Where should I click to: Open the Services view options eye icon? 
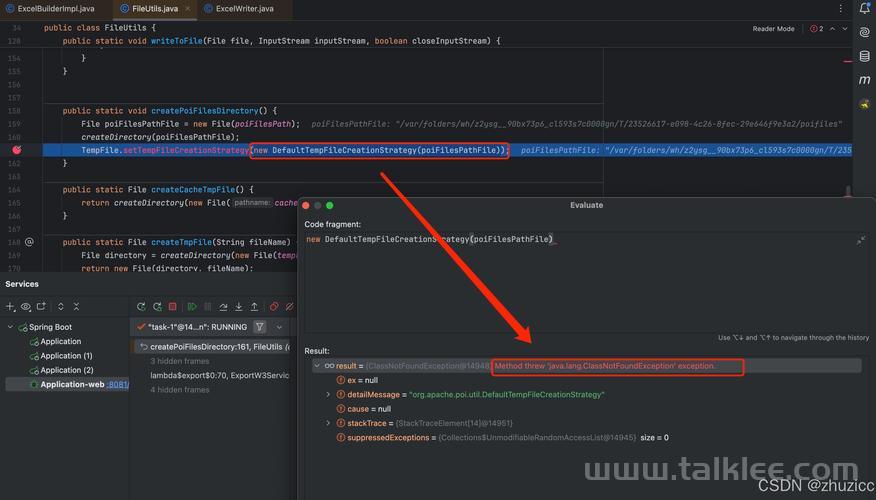[x=26, y=306]
